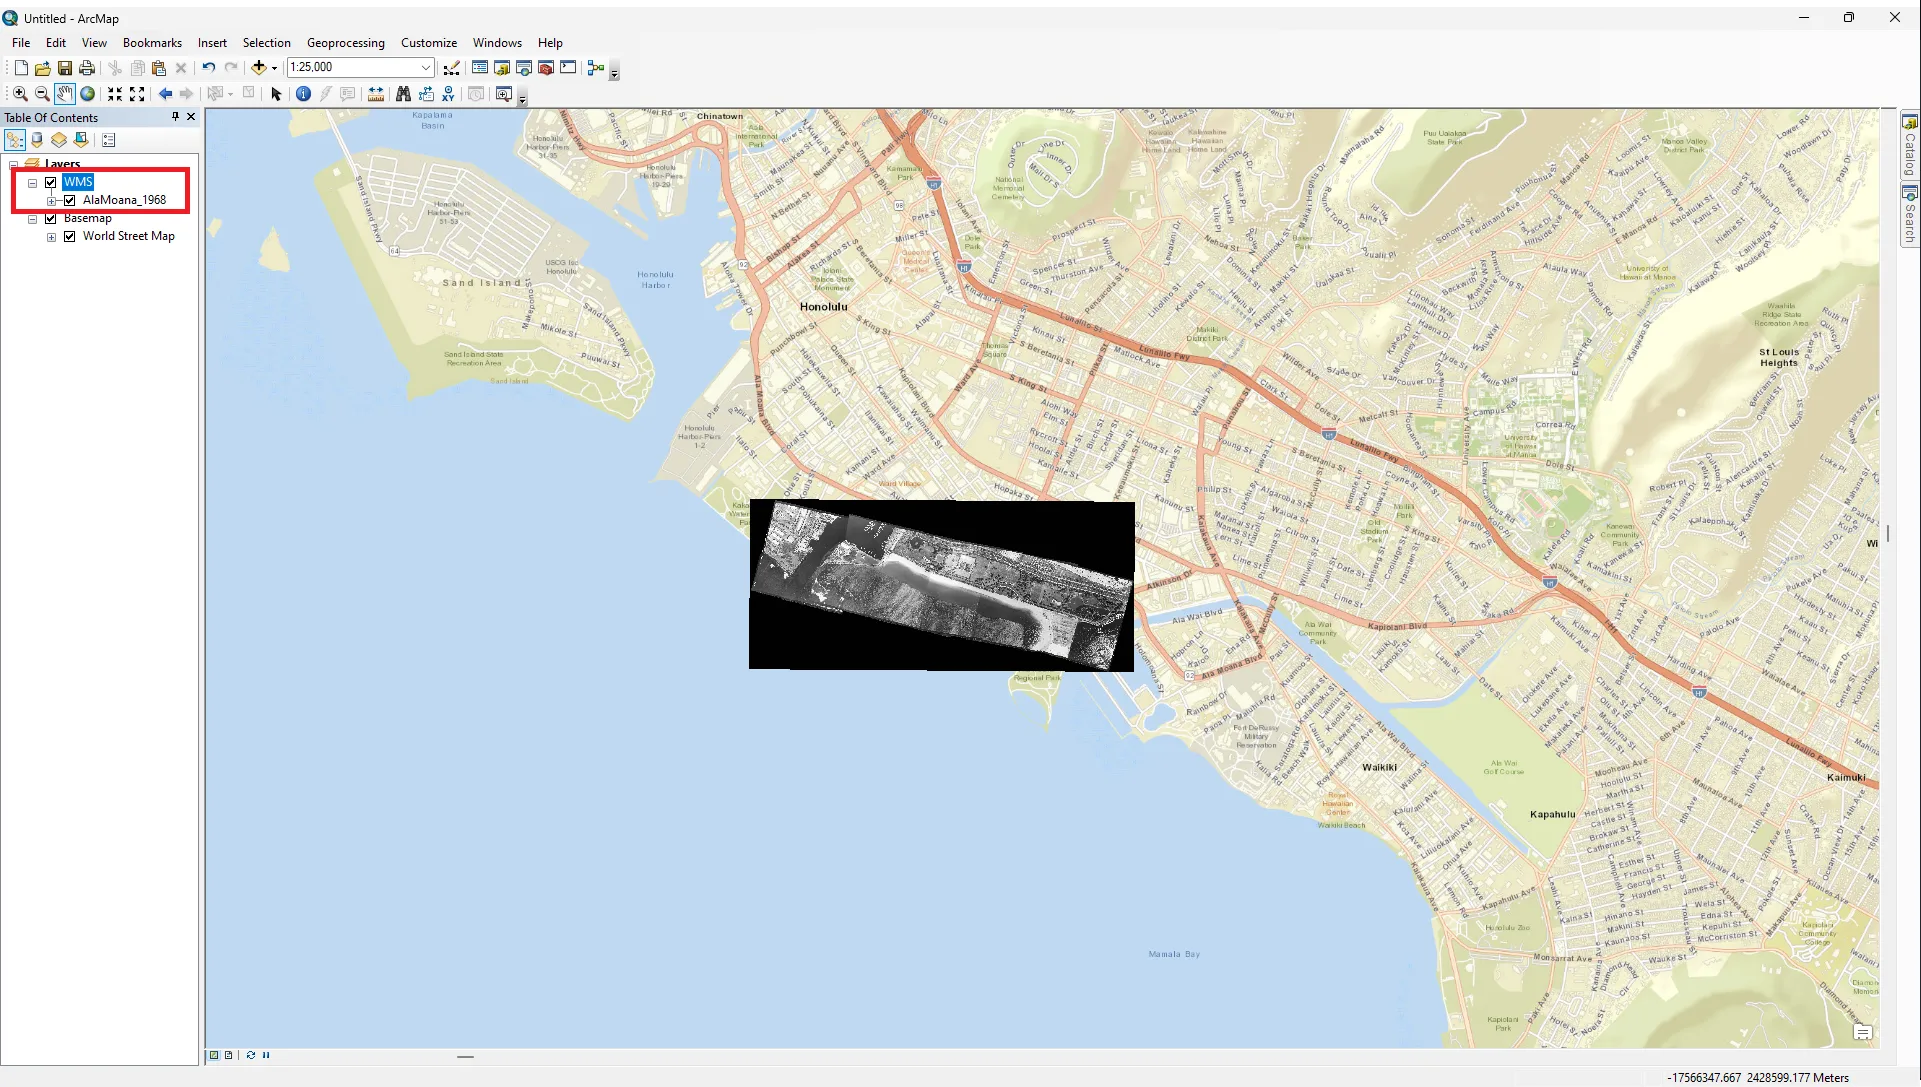Collapse the Basemap group

pyautogui.click(x=32, y=219)
